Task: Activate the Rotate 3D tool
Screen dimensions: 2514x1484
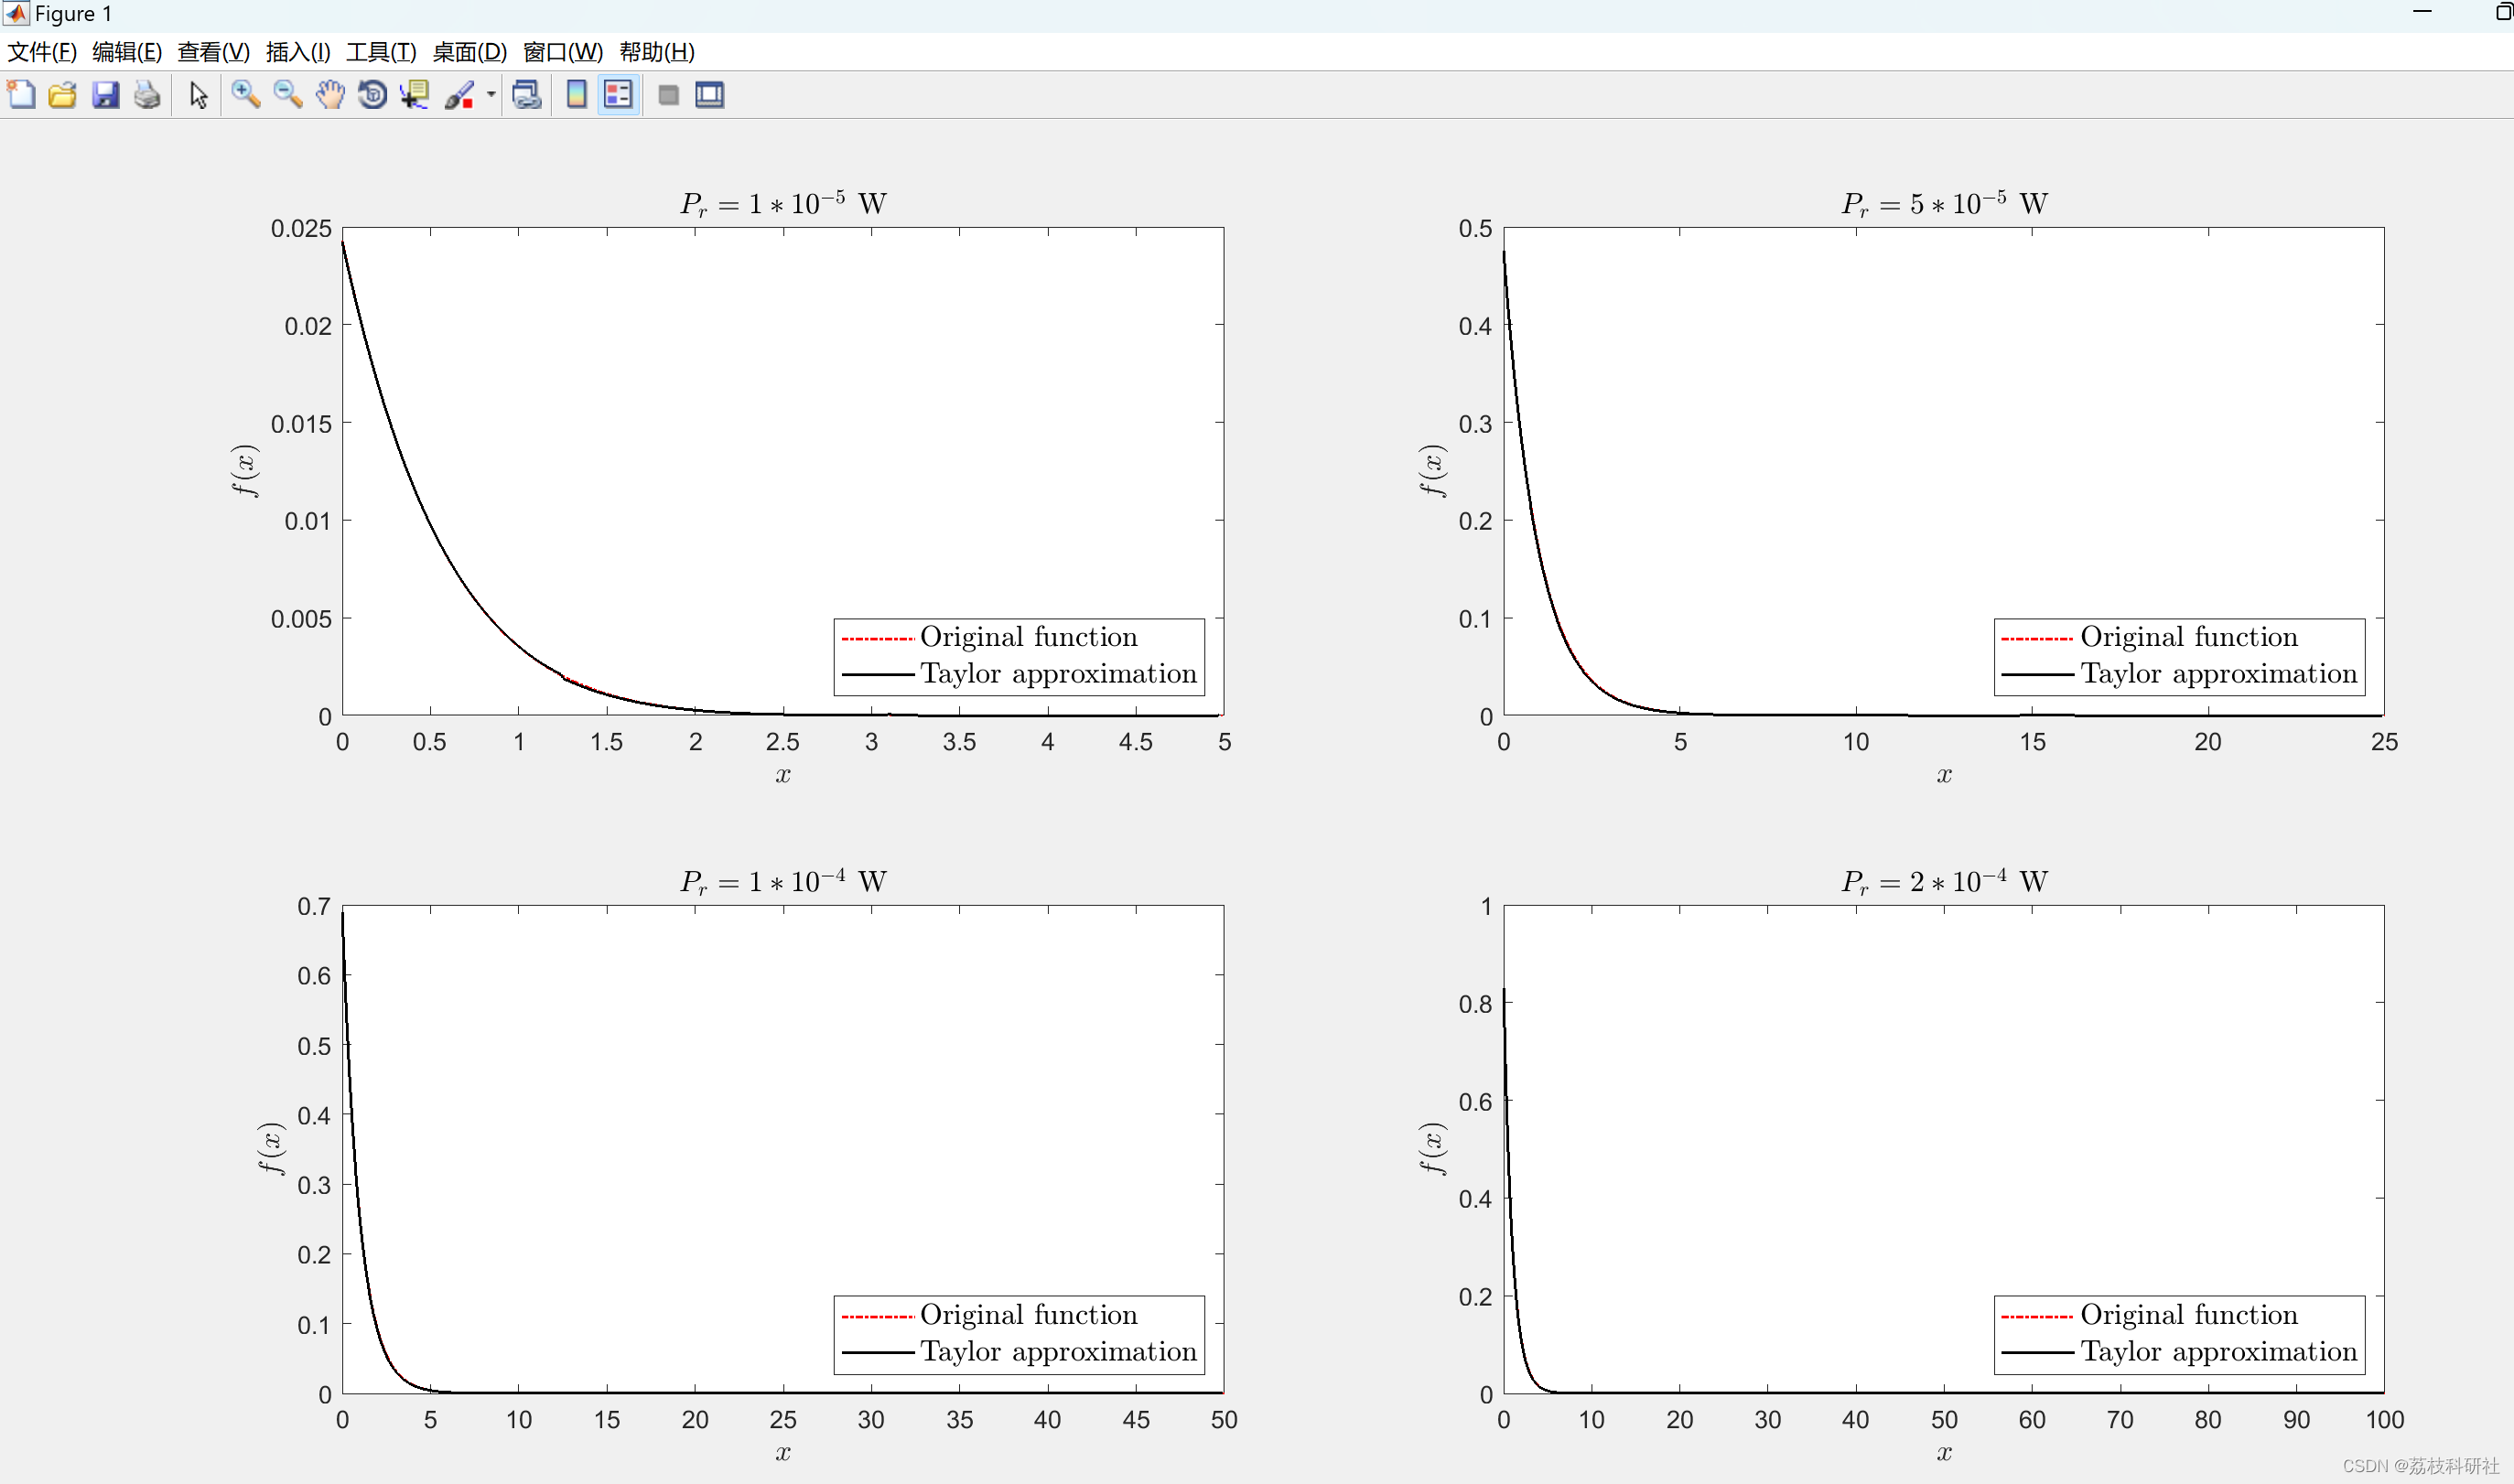Action: tap(372, 95)
